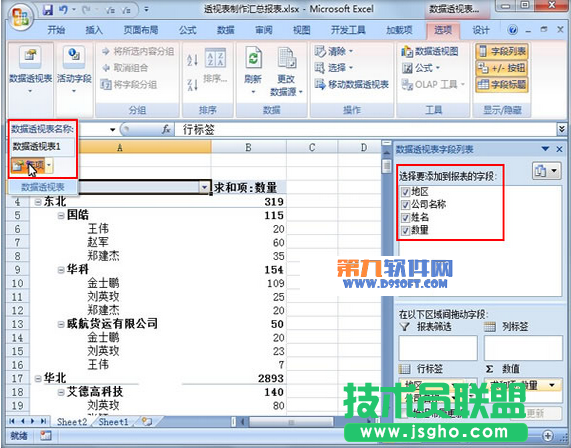Open the Sheet2 worksheet tab
Viewport: 571px width, 448px height.
pyautogui.click(x=72, y=422)
